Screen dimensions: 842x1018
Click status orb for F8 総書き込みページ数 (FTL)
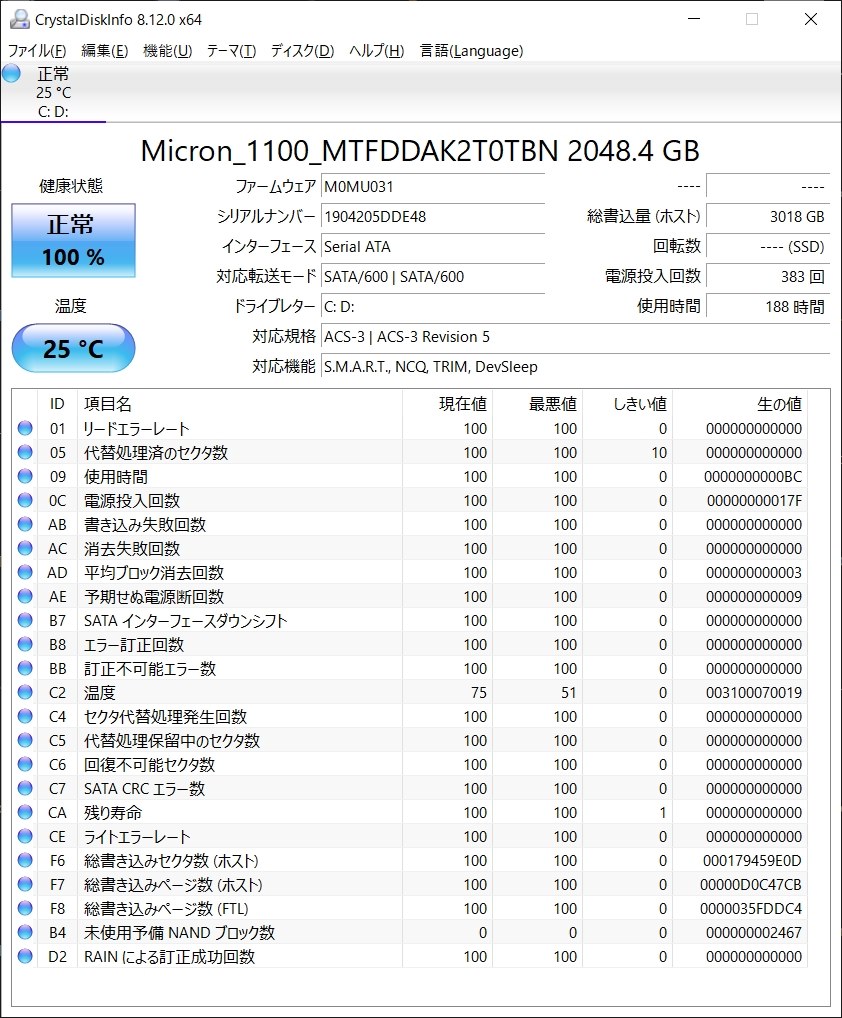click(25, 909)
